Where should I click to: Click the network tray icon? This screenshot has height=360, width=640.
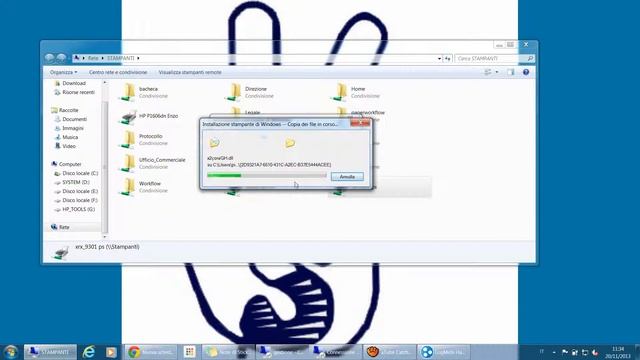coord(585,352)
